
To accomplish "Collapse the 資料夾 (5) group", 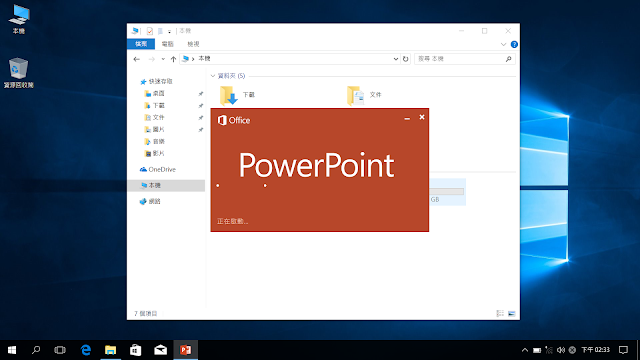I will (213, 76).
